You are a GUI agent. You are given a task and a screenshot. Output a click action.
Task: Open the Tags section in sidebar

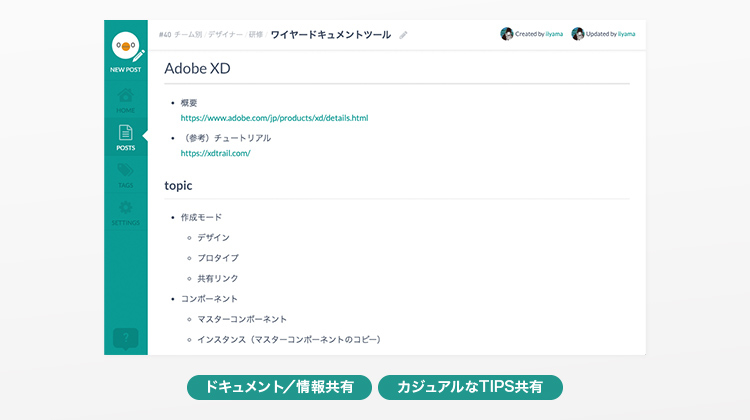click(x=126, y=176)
